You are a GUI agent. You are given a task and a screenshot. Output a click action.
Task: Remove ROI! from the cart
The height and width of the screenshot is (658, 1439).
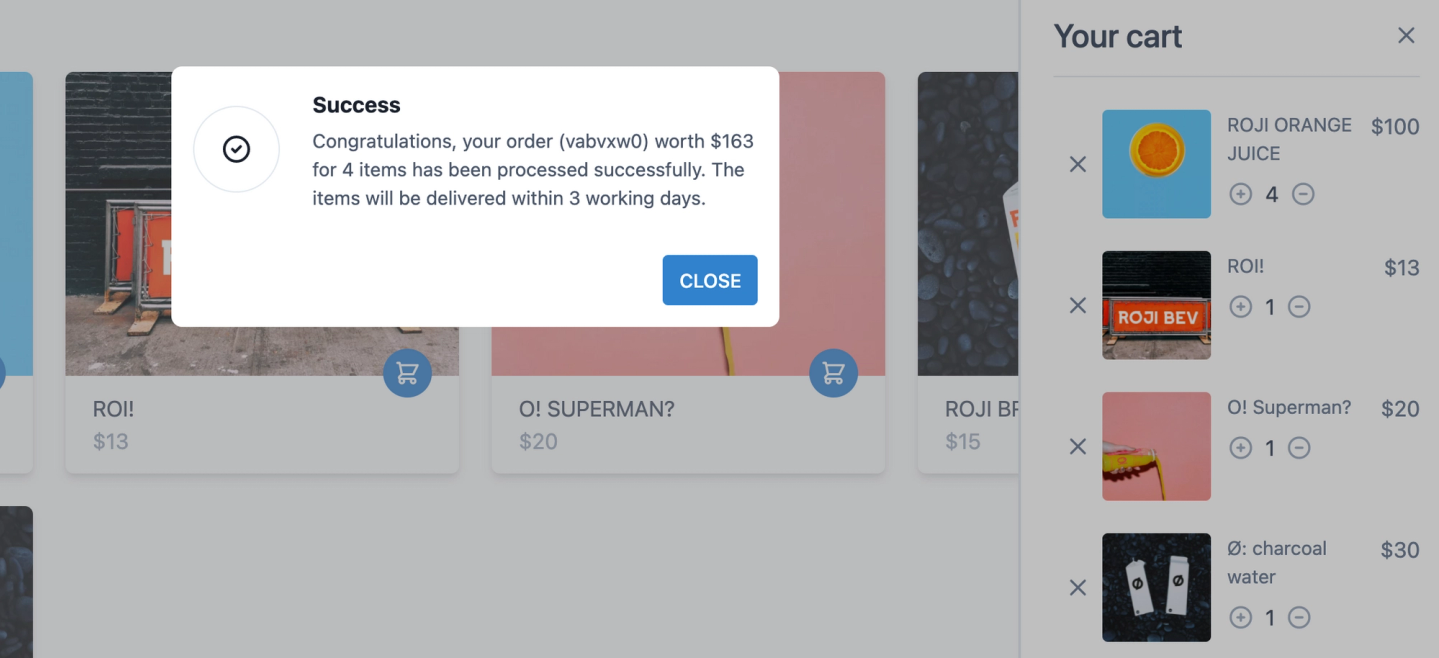click(x=1077, y=306)
